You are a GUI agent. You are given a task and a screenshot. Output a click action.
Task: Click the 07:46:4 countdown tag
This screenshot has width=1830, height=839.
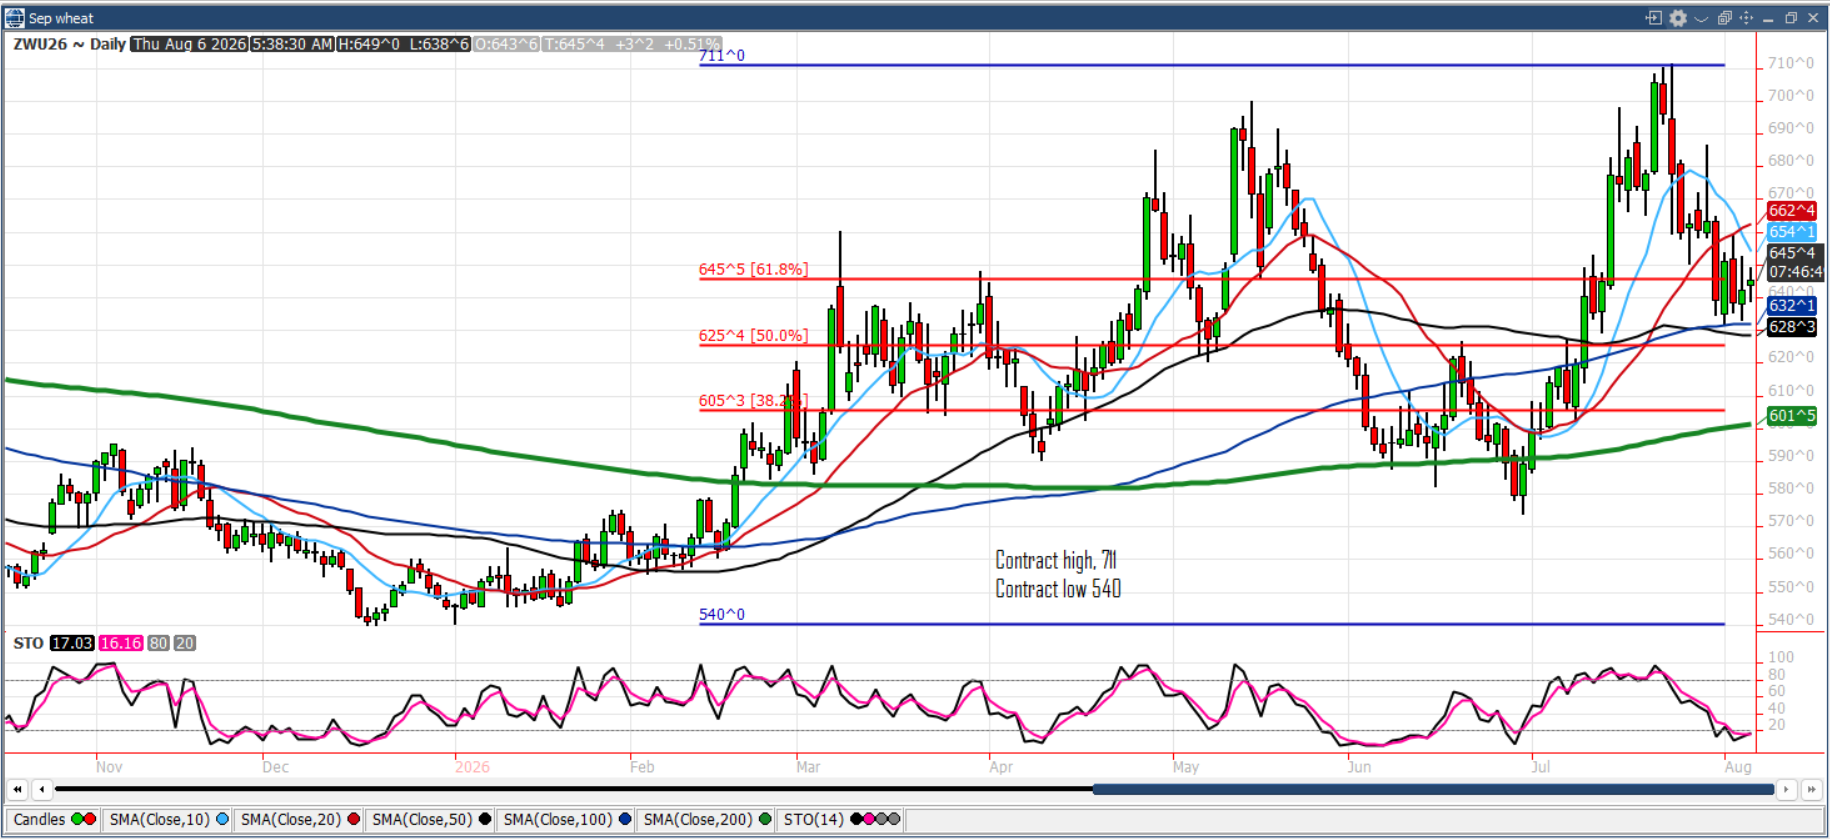pos(1795,272)
